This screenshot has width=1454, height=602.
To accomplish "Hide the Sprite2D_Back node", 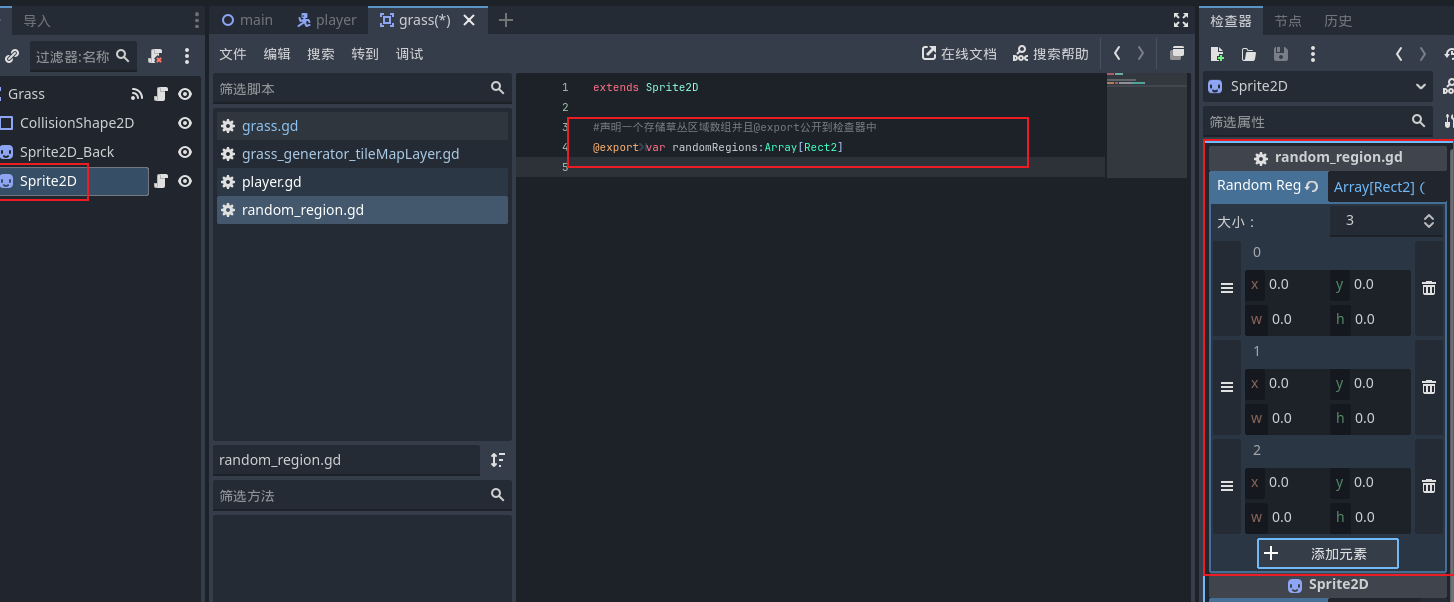I will pyautogui.click(x=185, y=152).
